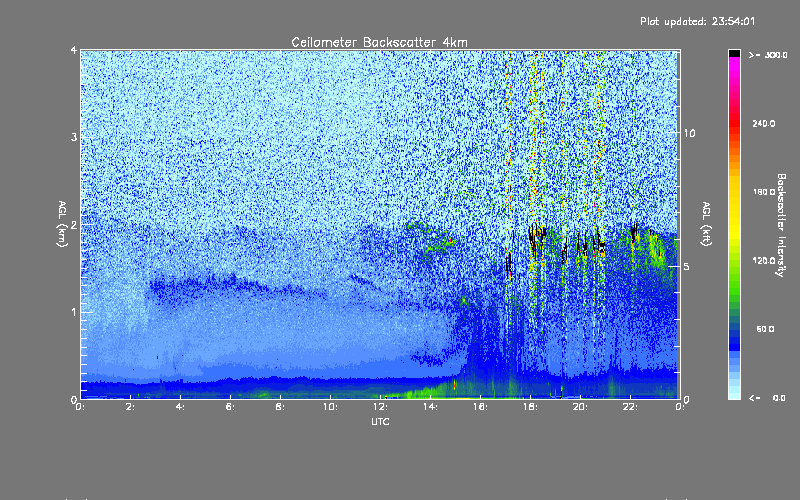
Task: Click the '2' km tick label on left axis
Action: (x=74, y=224)
